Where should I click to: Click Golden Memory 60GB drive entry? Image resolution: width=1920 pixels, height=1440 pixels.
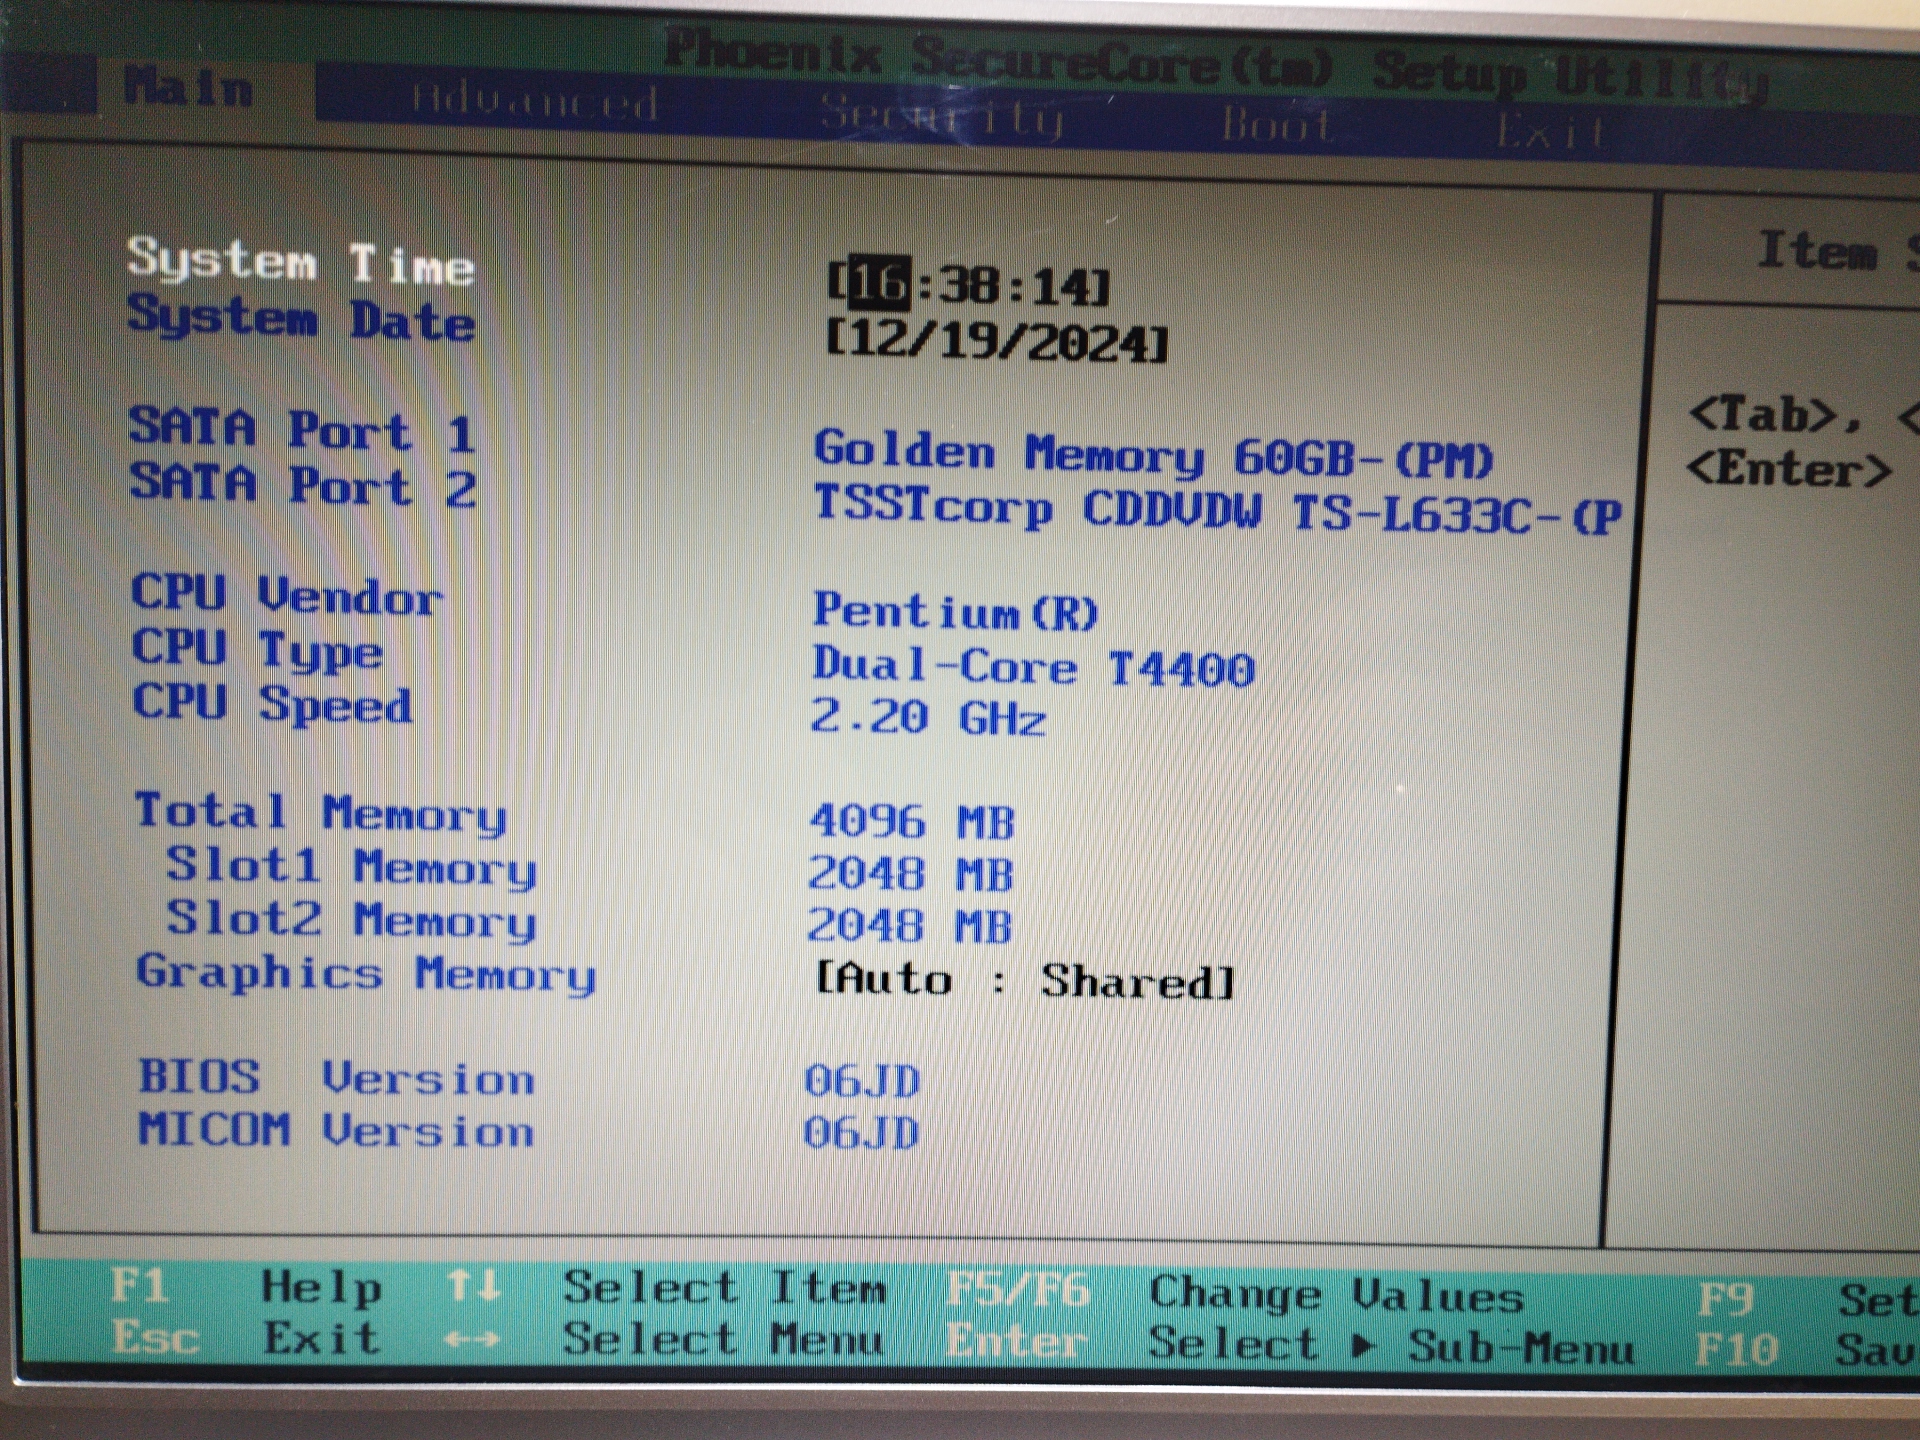tap(1153, 454)
